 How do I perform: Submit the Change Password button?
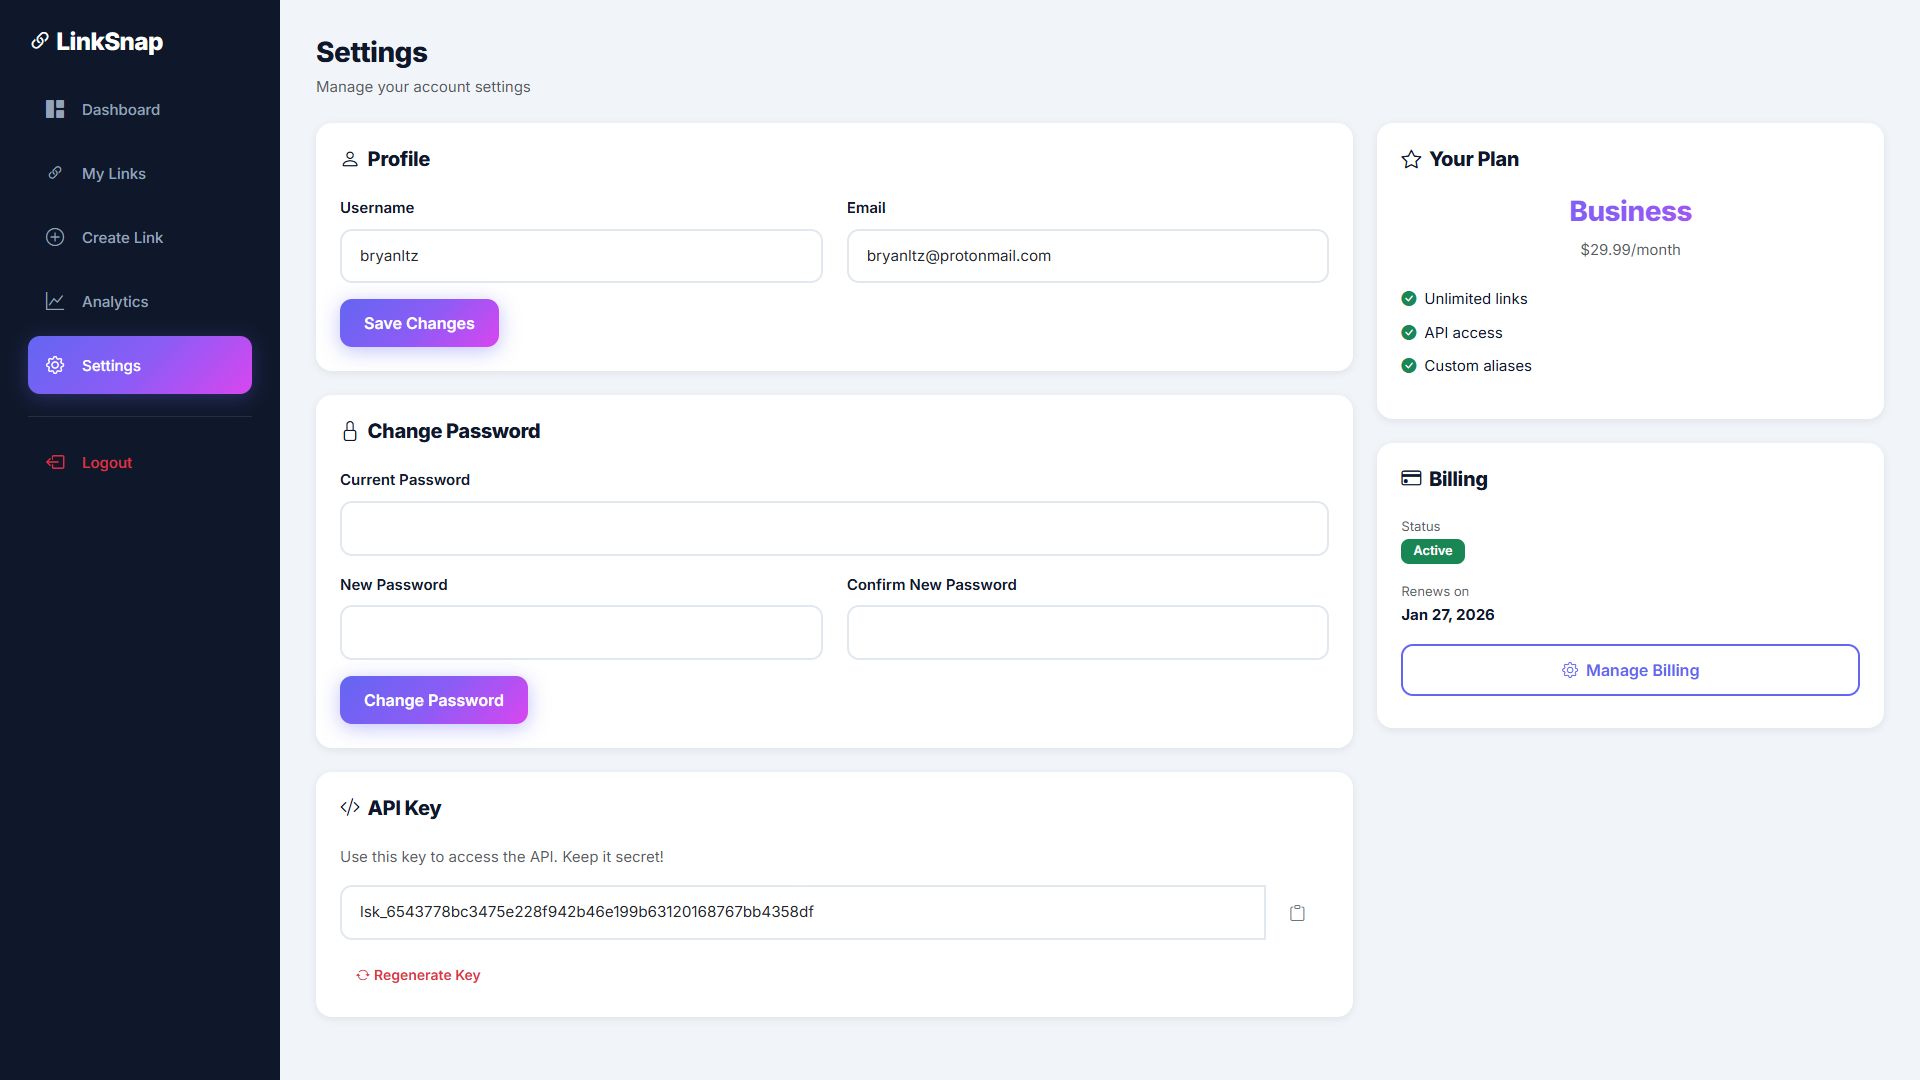(x=433, y=700)
